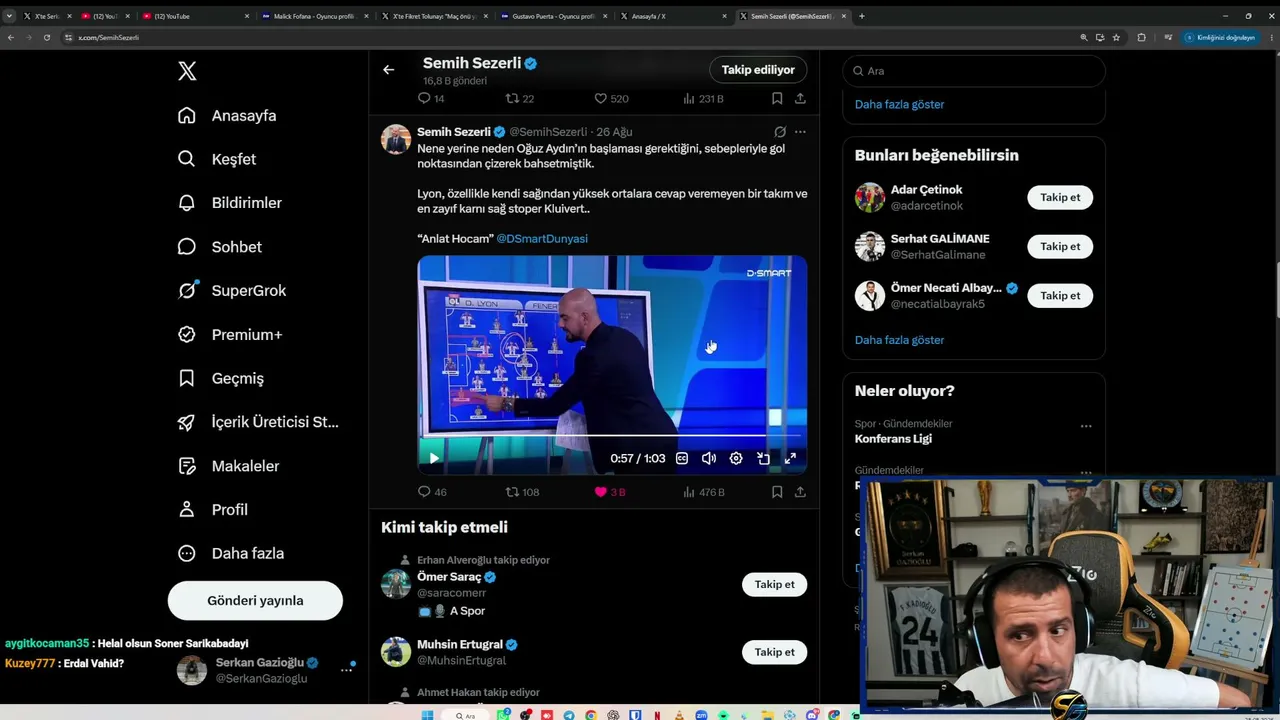Open @DSmartDunyasi mention link

click(x=542, y=239)
